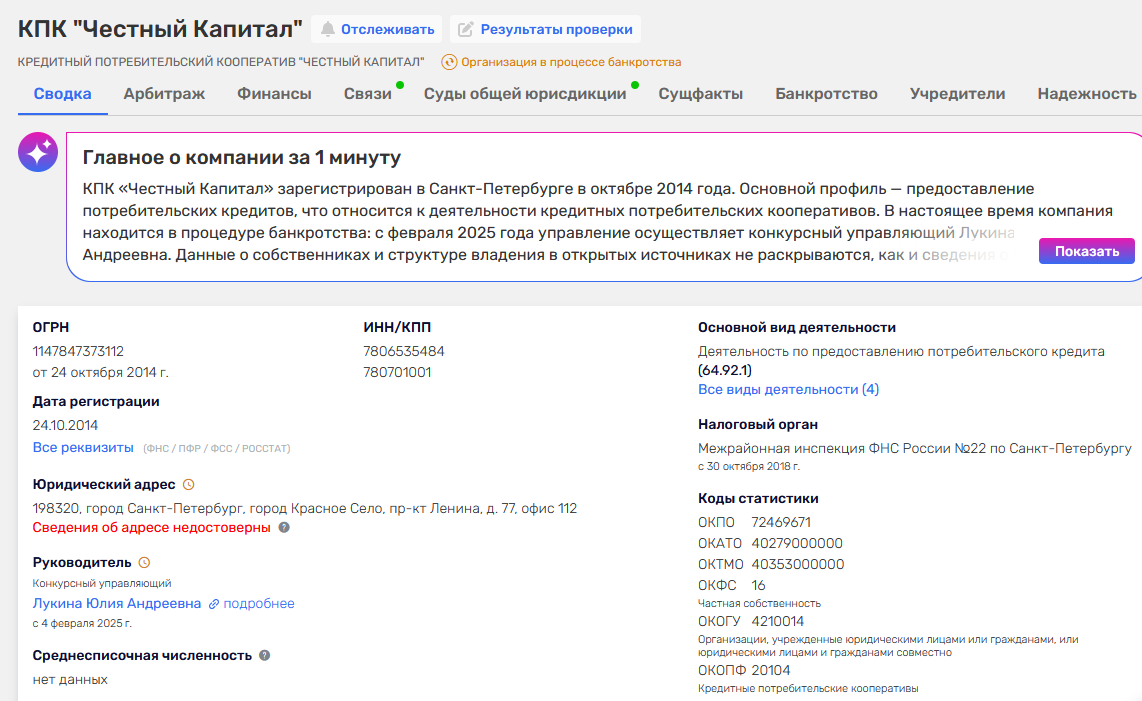Open the Все реквизиты link
Viewport: 1142px width, 701px height.
83,447
